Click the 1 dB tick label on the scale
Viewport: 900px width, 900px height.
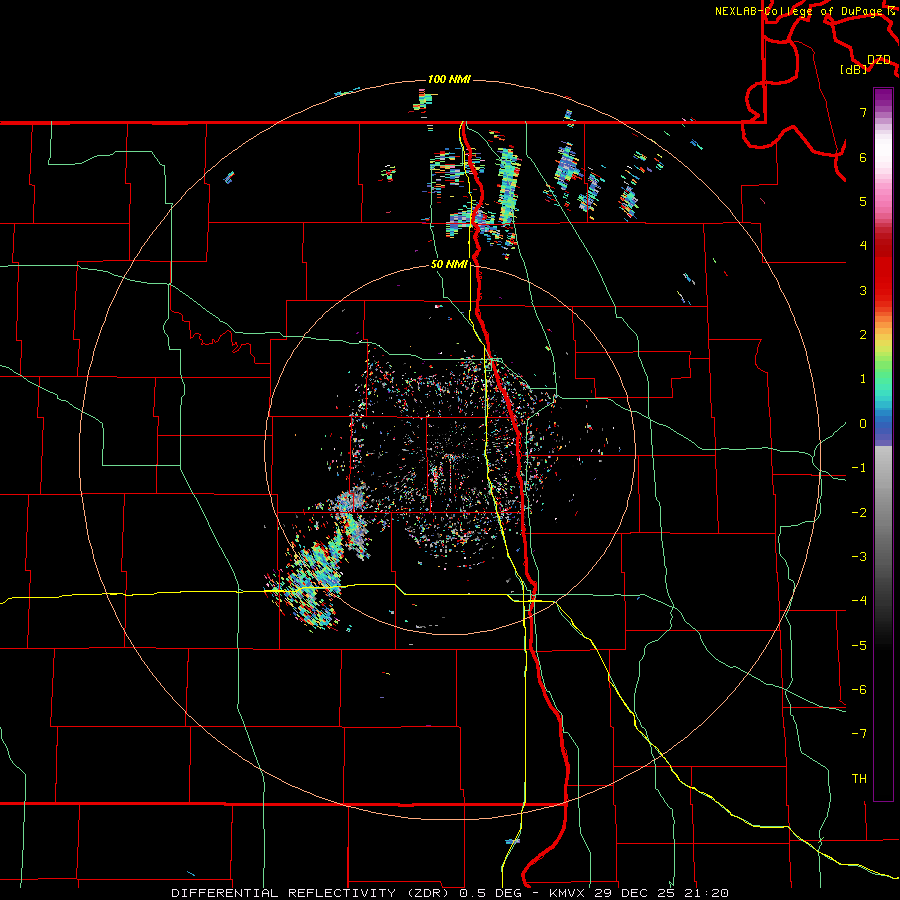(863, 379)
